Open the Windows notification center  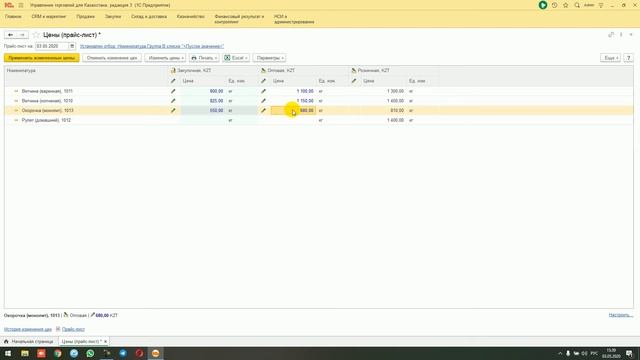pyautogui.click(x=629, y=353)
